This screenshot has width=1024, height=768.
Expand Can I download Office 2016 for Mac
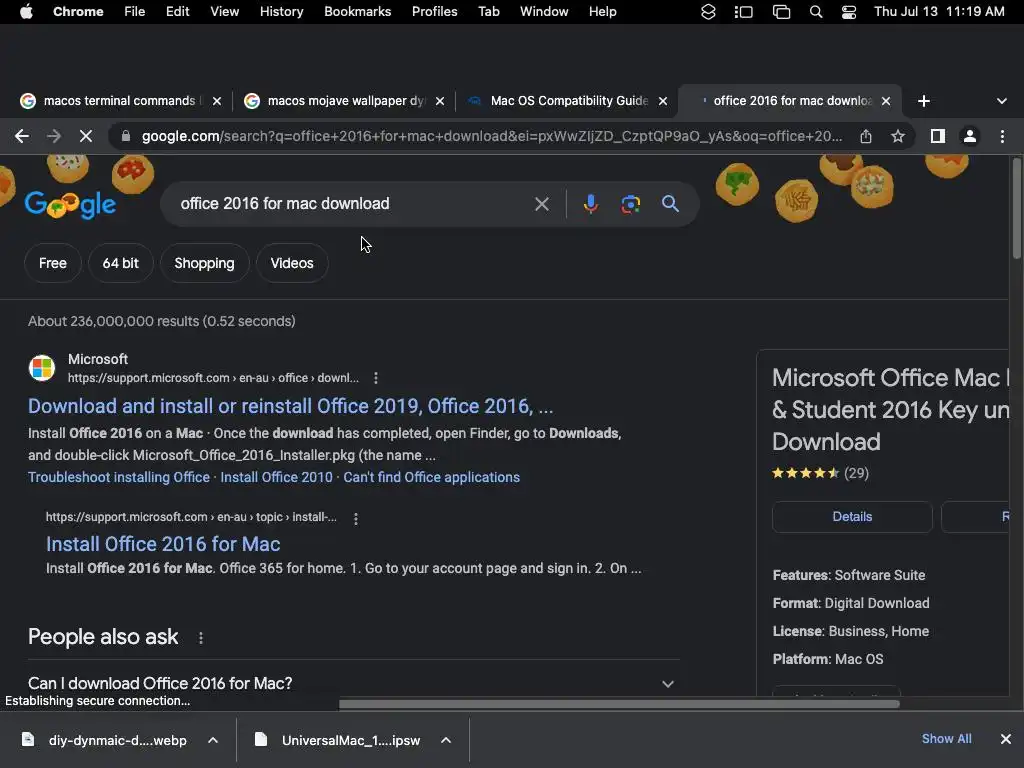pyautogui.click(x=353, y=684)
